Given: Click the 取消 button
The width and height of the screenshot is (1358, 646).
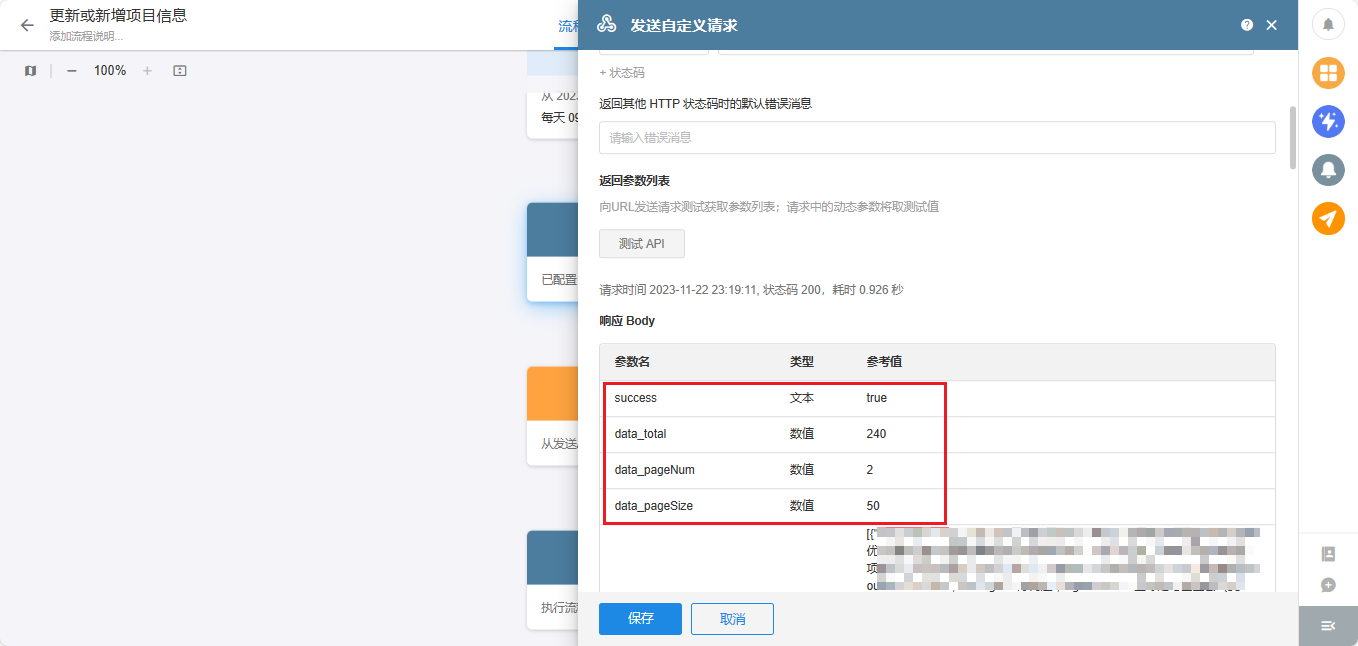Looking at the screenshot, I should point(732,619).
